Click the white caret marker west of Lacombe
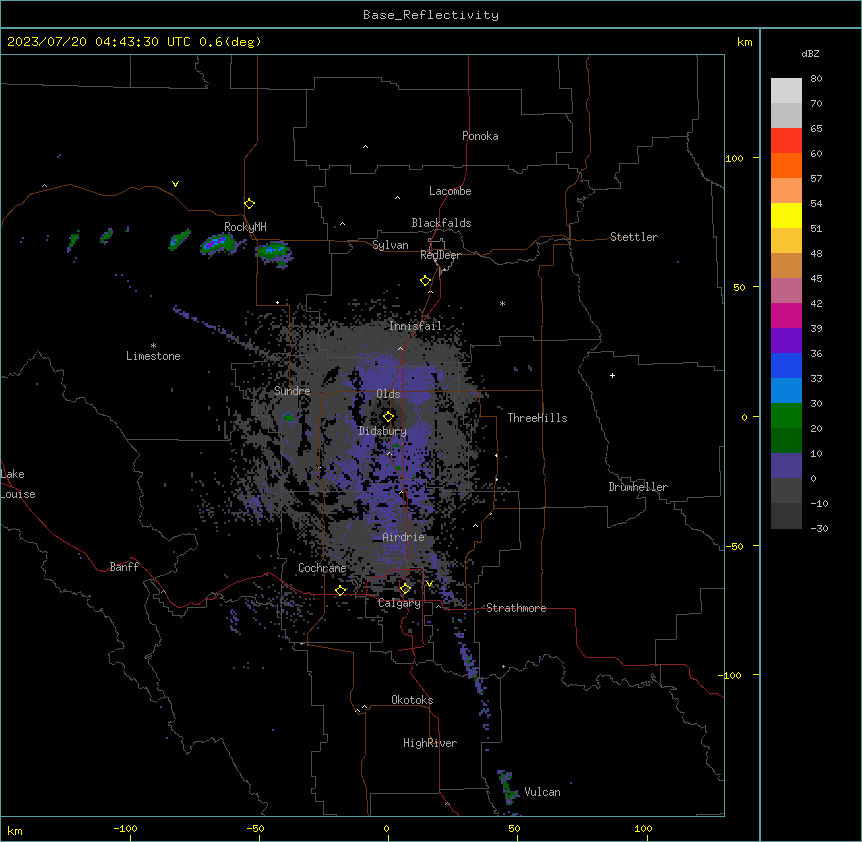Viewport: 862px width, 842px height. 397,198
